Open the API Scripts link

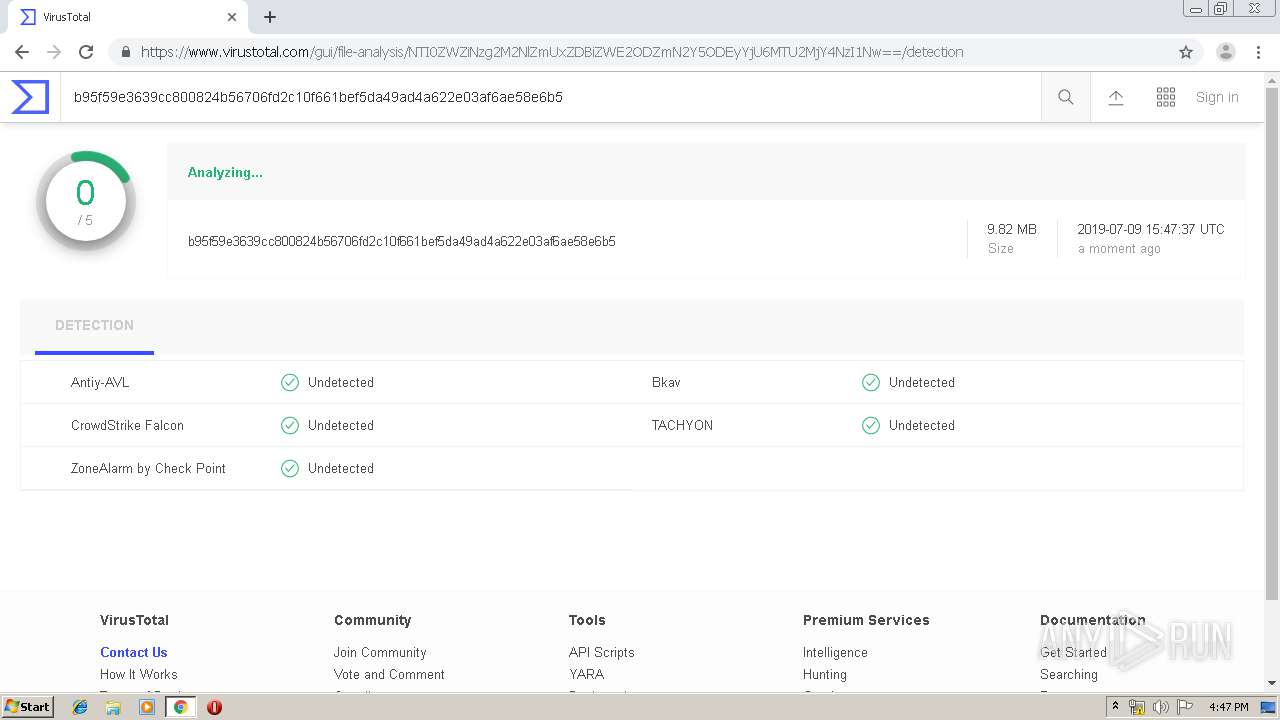pos(602,652)
